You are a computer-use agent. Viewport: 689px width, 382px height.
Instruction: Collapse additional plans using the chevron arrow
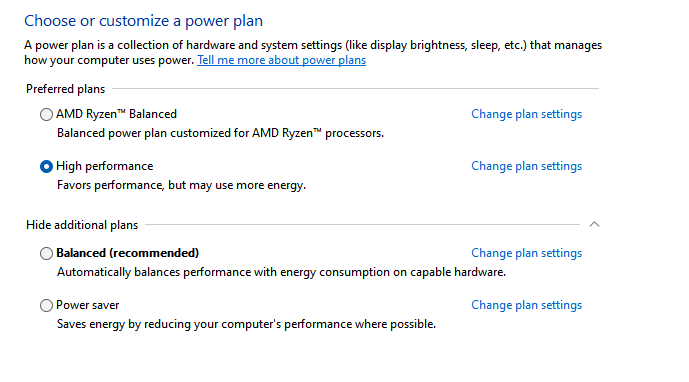pyautogui.click(x=594, y=225)
